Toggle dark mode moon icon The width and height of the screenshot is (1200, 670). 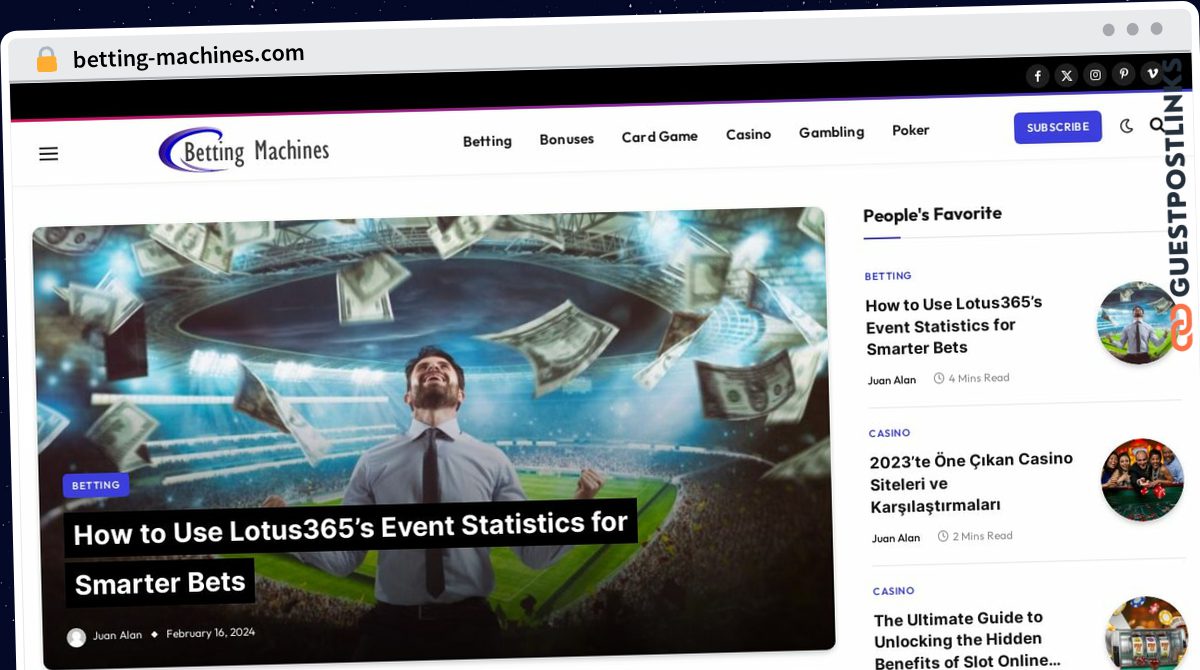1127,126
